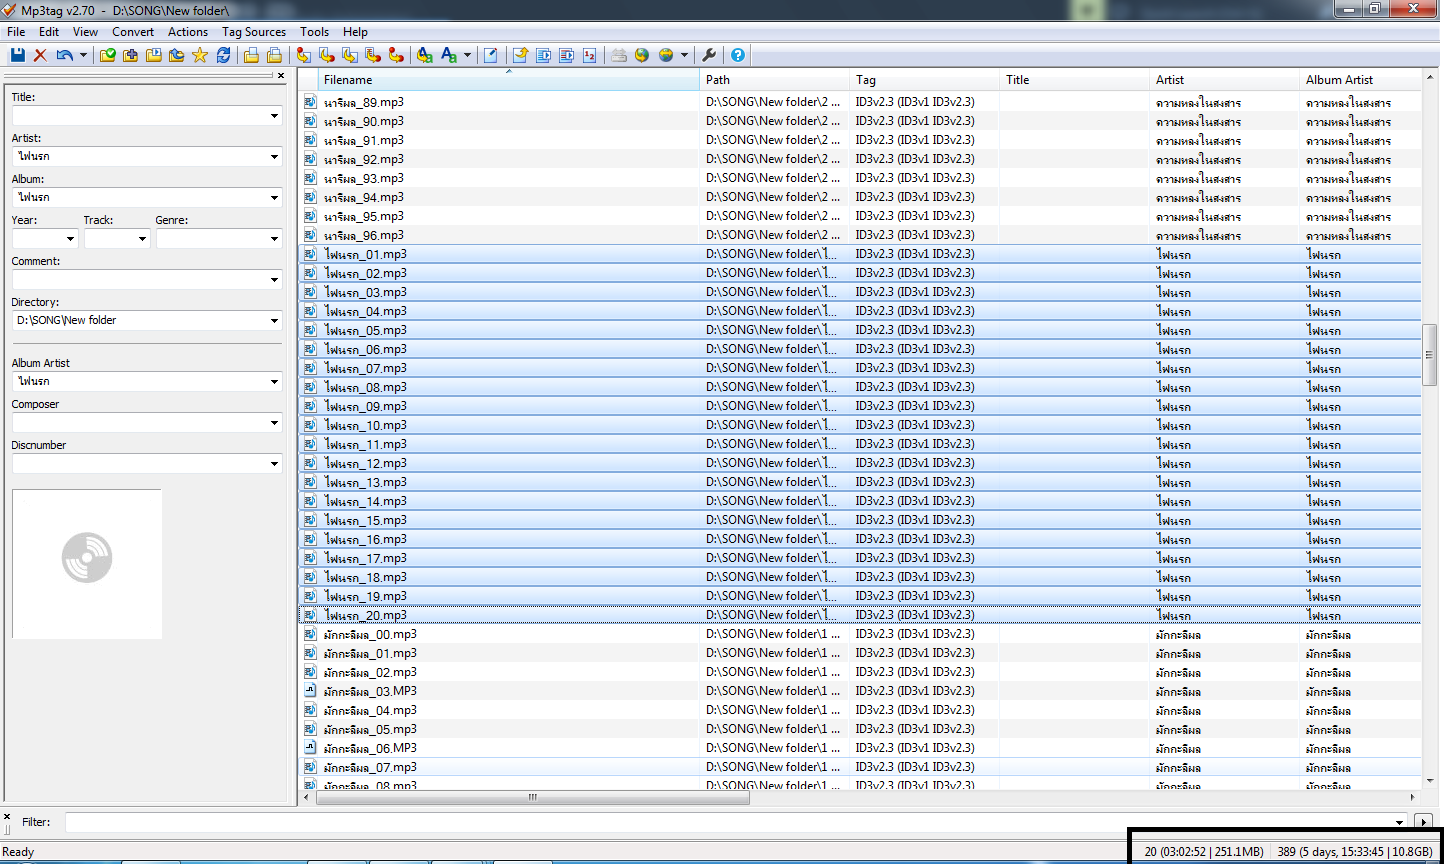Open the Convert menu
The image size is (1444, 864).
[133, 32]
